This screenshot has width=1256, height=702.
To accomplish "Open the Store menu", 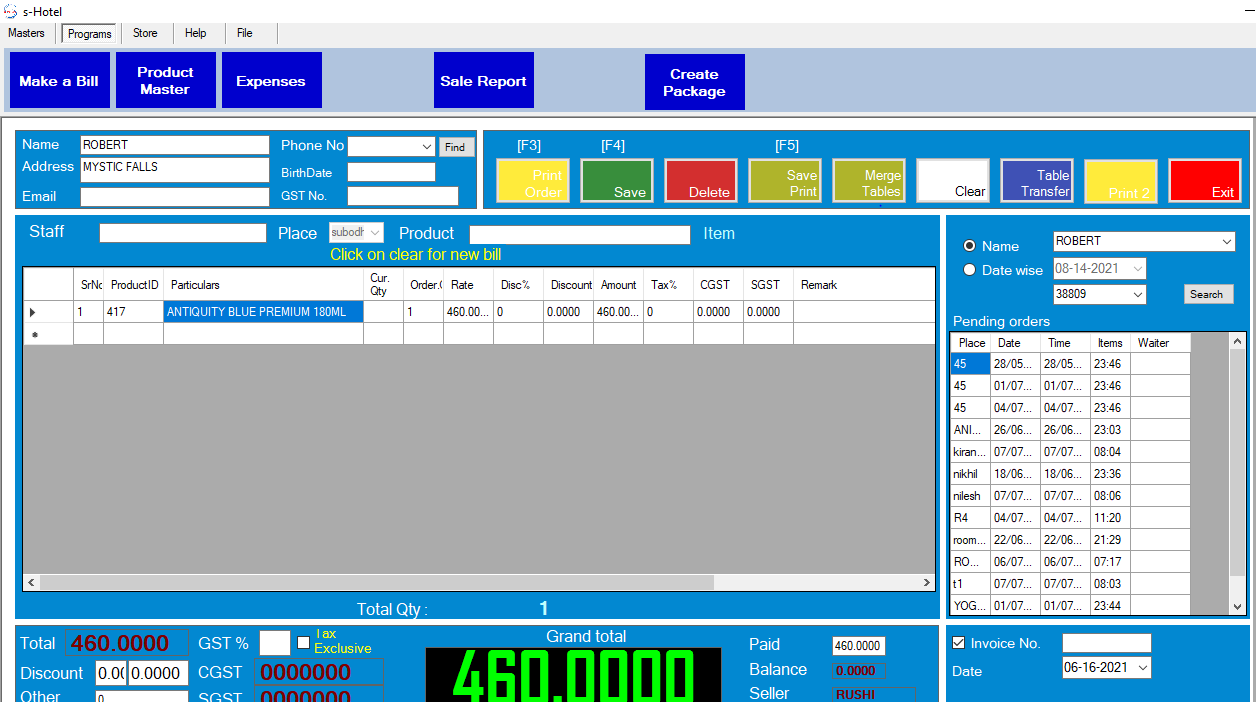I will (145, 33).
